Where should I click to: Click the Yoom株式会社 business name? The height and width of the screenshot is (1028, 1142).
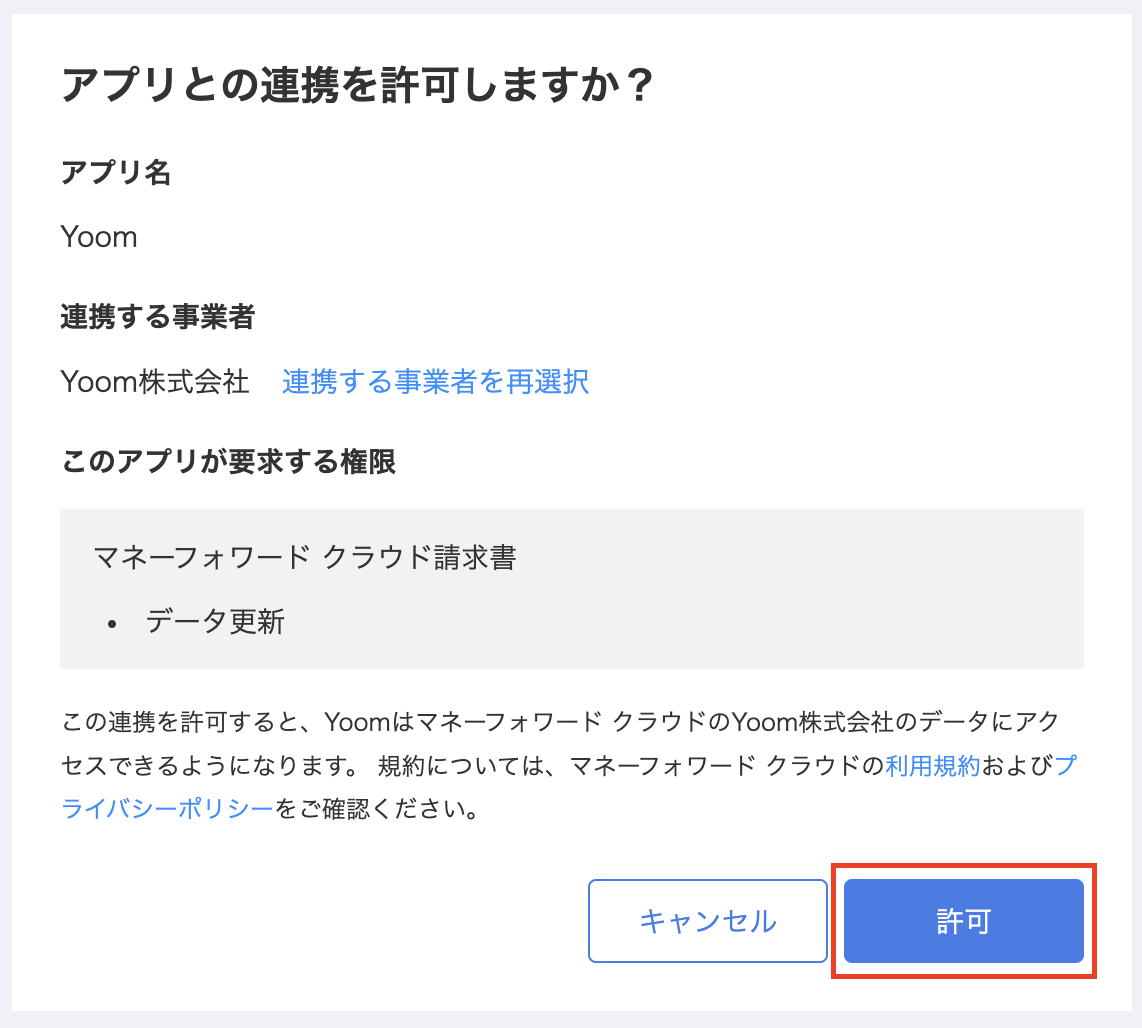[155, 382]
